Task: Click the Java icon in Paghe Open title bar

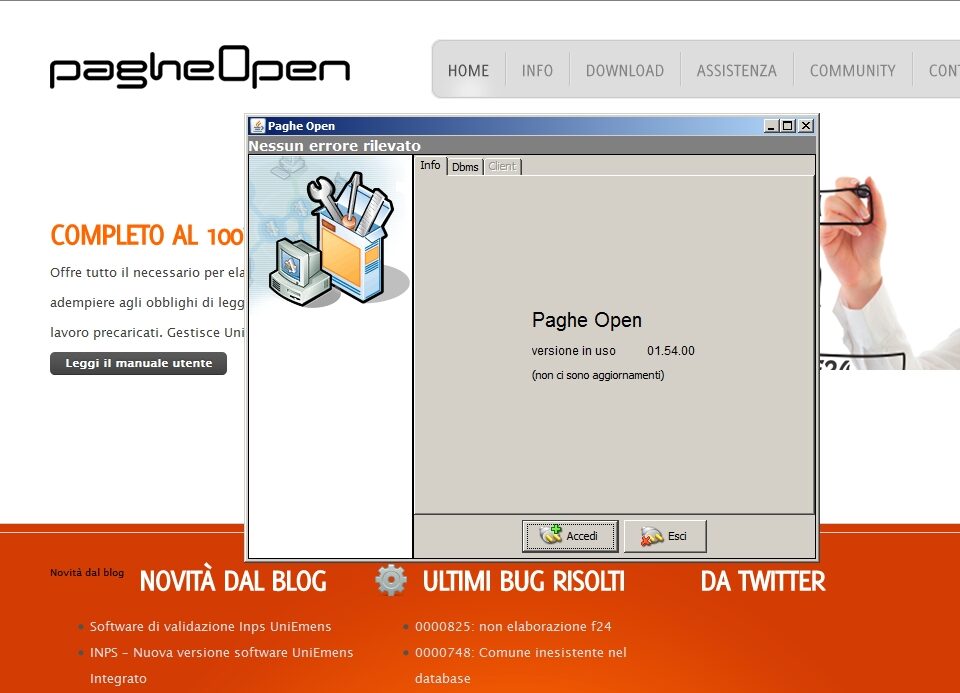Action: coord(257,126)
